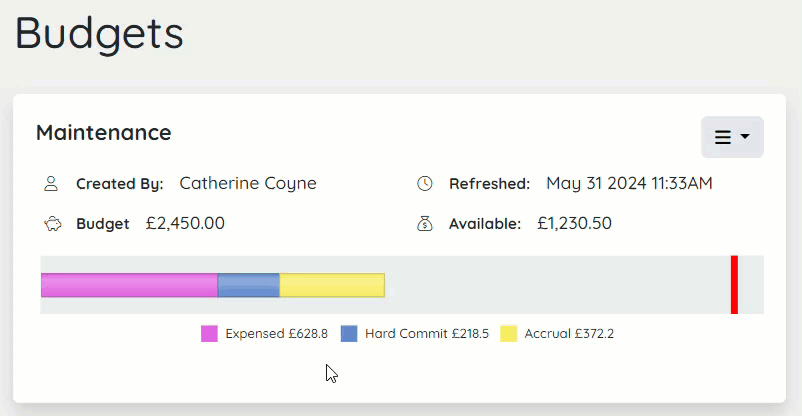Viewport: 802px width, 416px height.
Task: Click the £1,230.50 available amount
Action: [574, 223]
